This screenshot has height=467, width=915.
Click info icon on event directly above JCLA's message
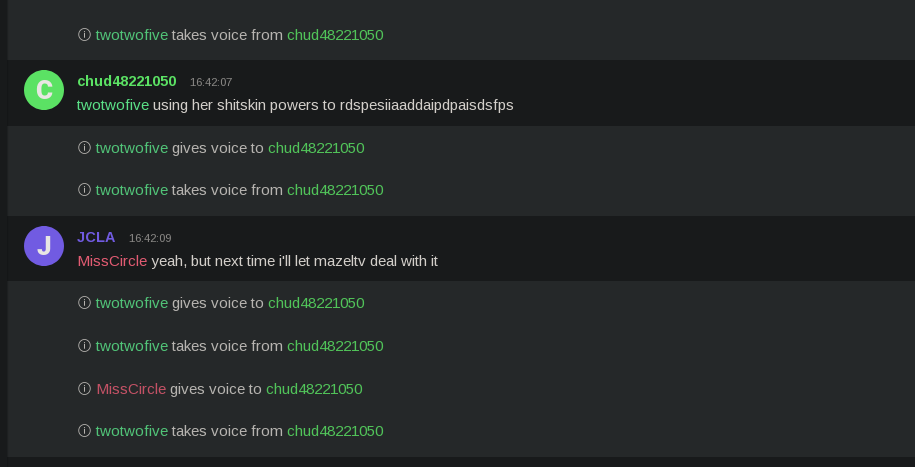[x=85, y=190]
